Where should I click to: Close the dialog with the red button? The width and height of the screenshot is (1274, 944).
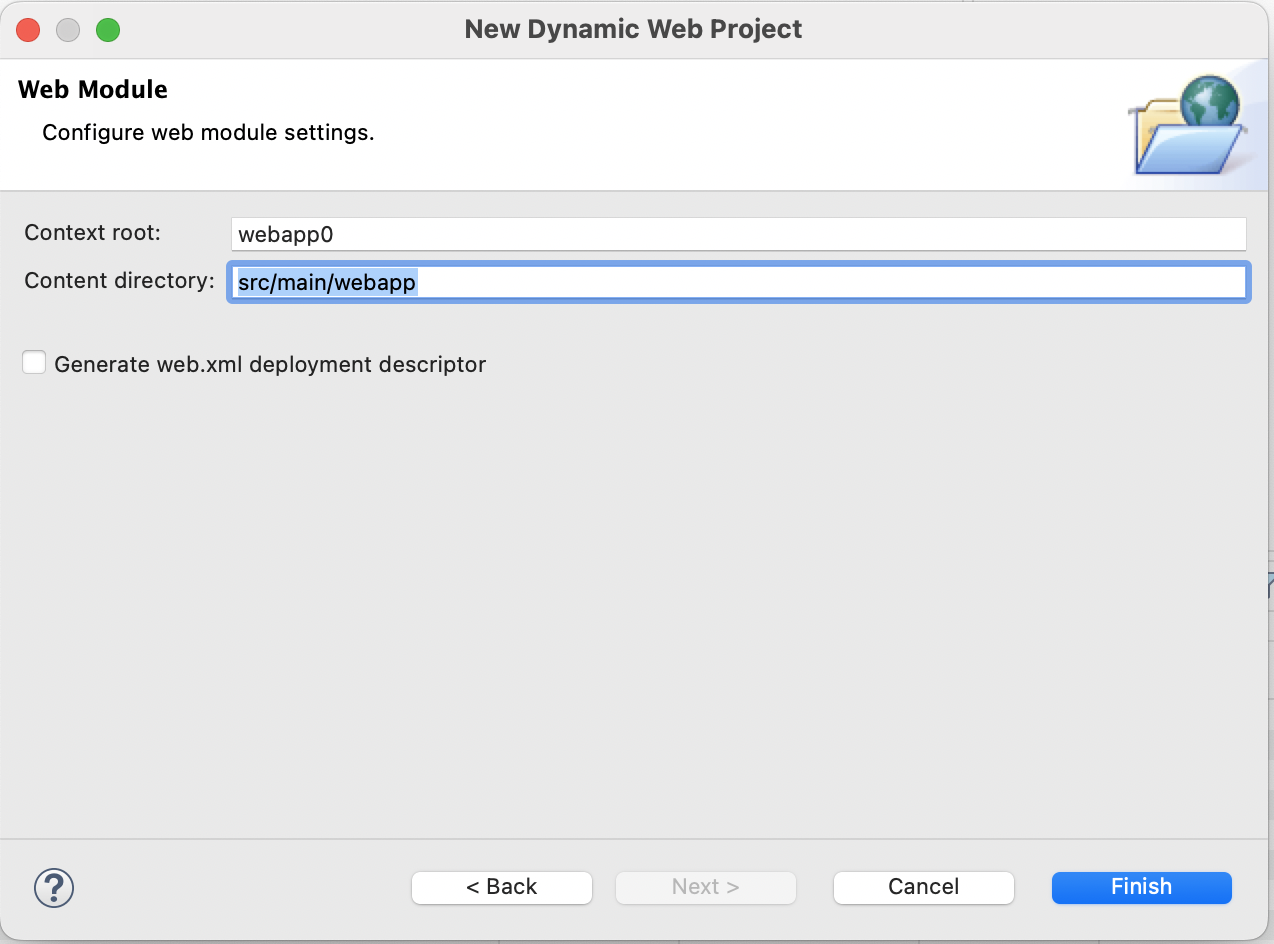28,30
